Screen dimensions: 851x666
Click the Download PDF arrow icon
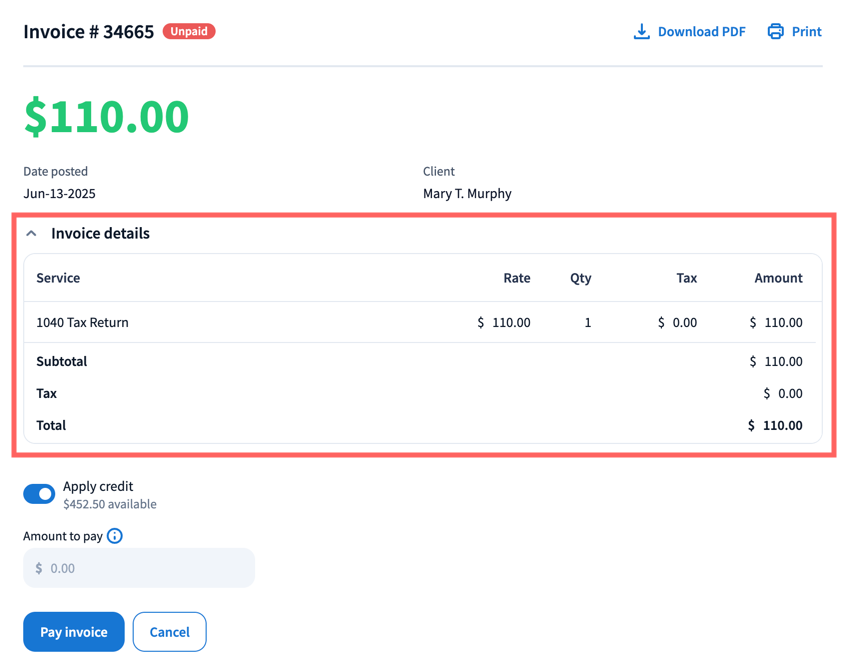coord(642,32)
